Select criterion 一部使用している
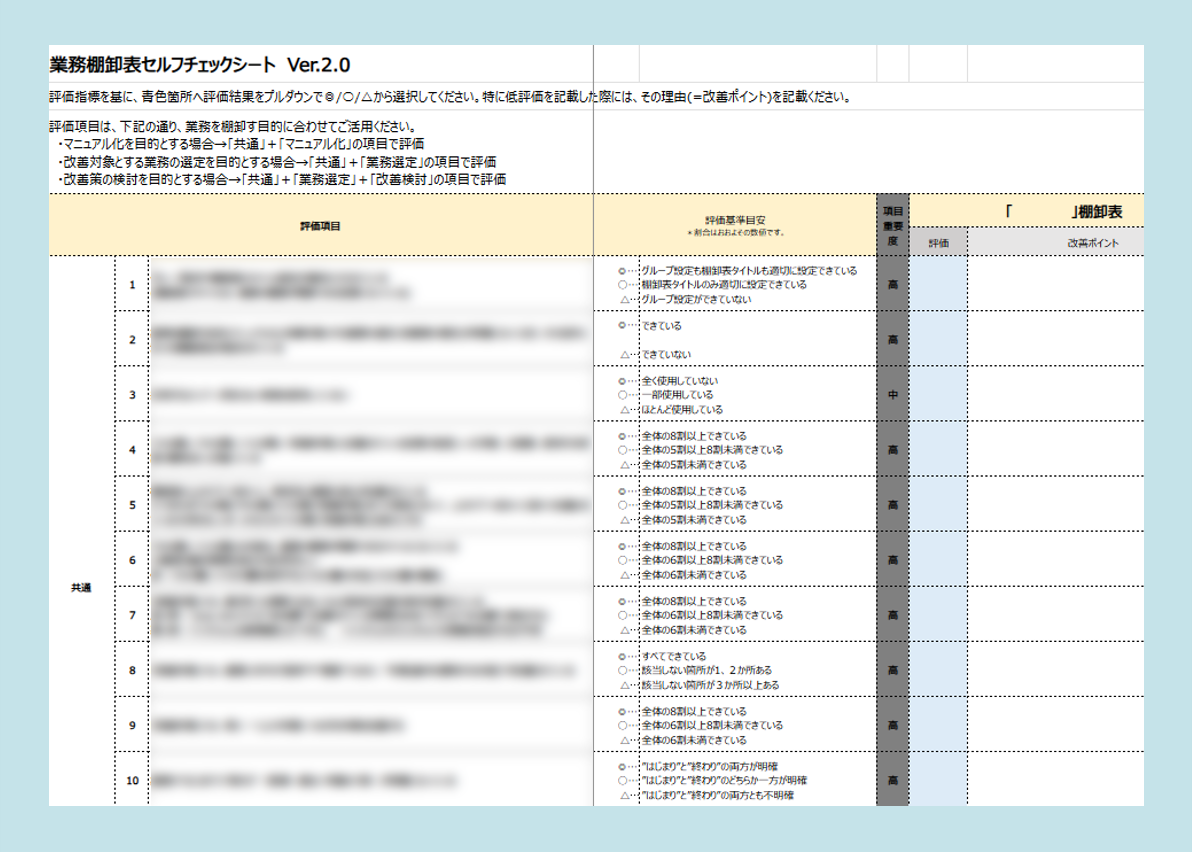1192x852 pixels. tap(677, 394)
